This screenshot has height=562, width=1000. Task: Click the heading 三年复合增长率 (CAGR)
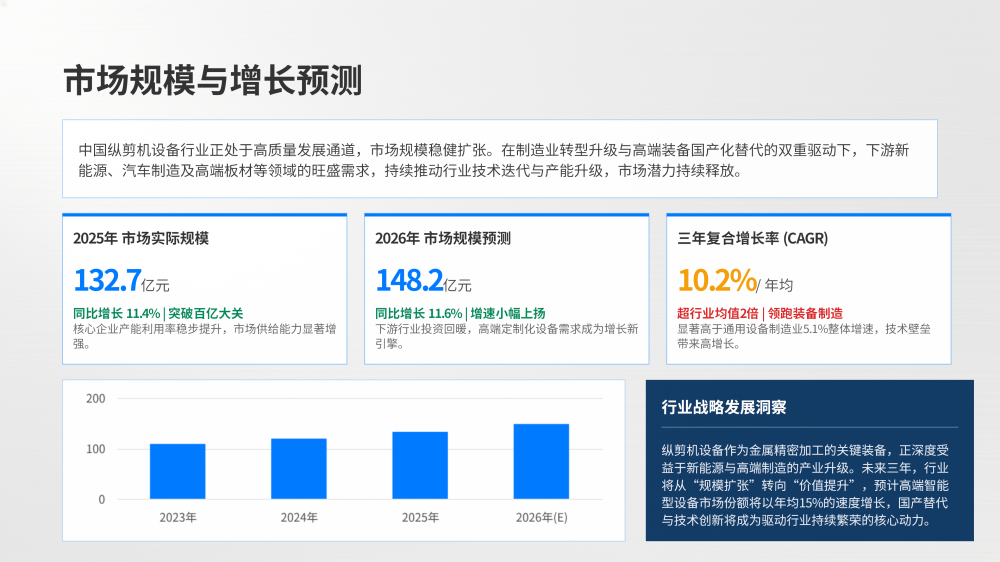pyautogui.click(x=753, y=239)
